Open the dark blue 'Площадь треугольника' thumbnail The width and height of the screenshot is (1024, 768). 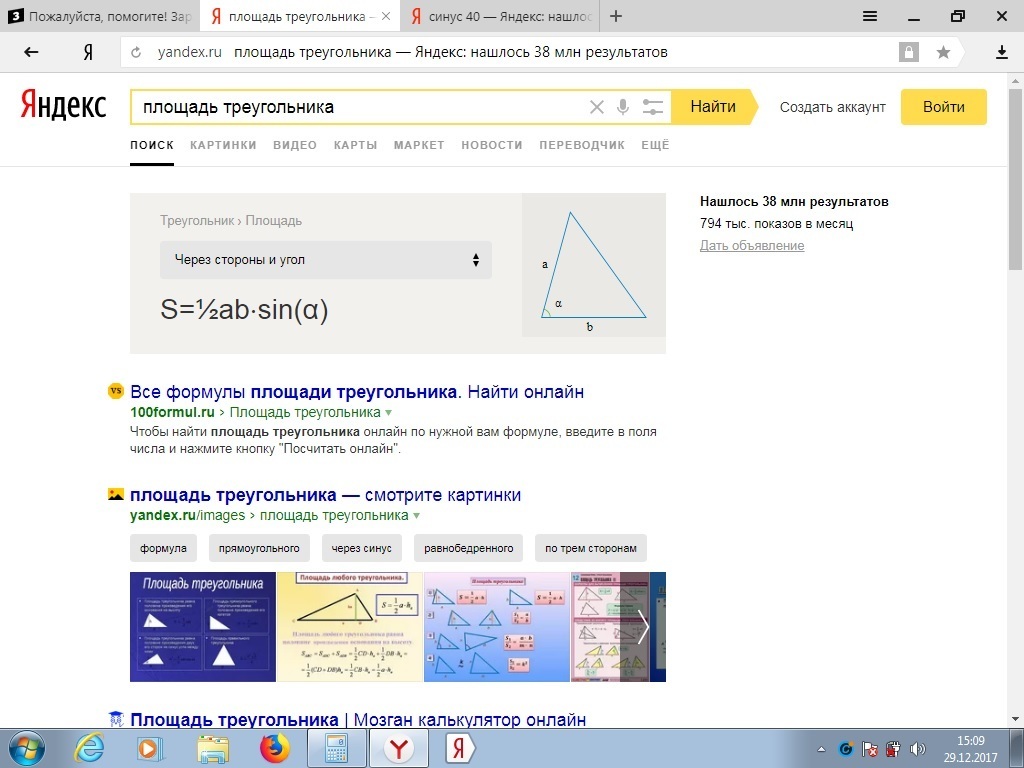pos(203,627)
